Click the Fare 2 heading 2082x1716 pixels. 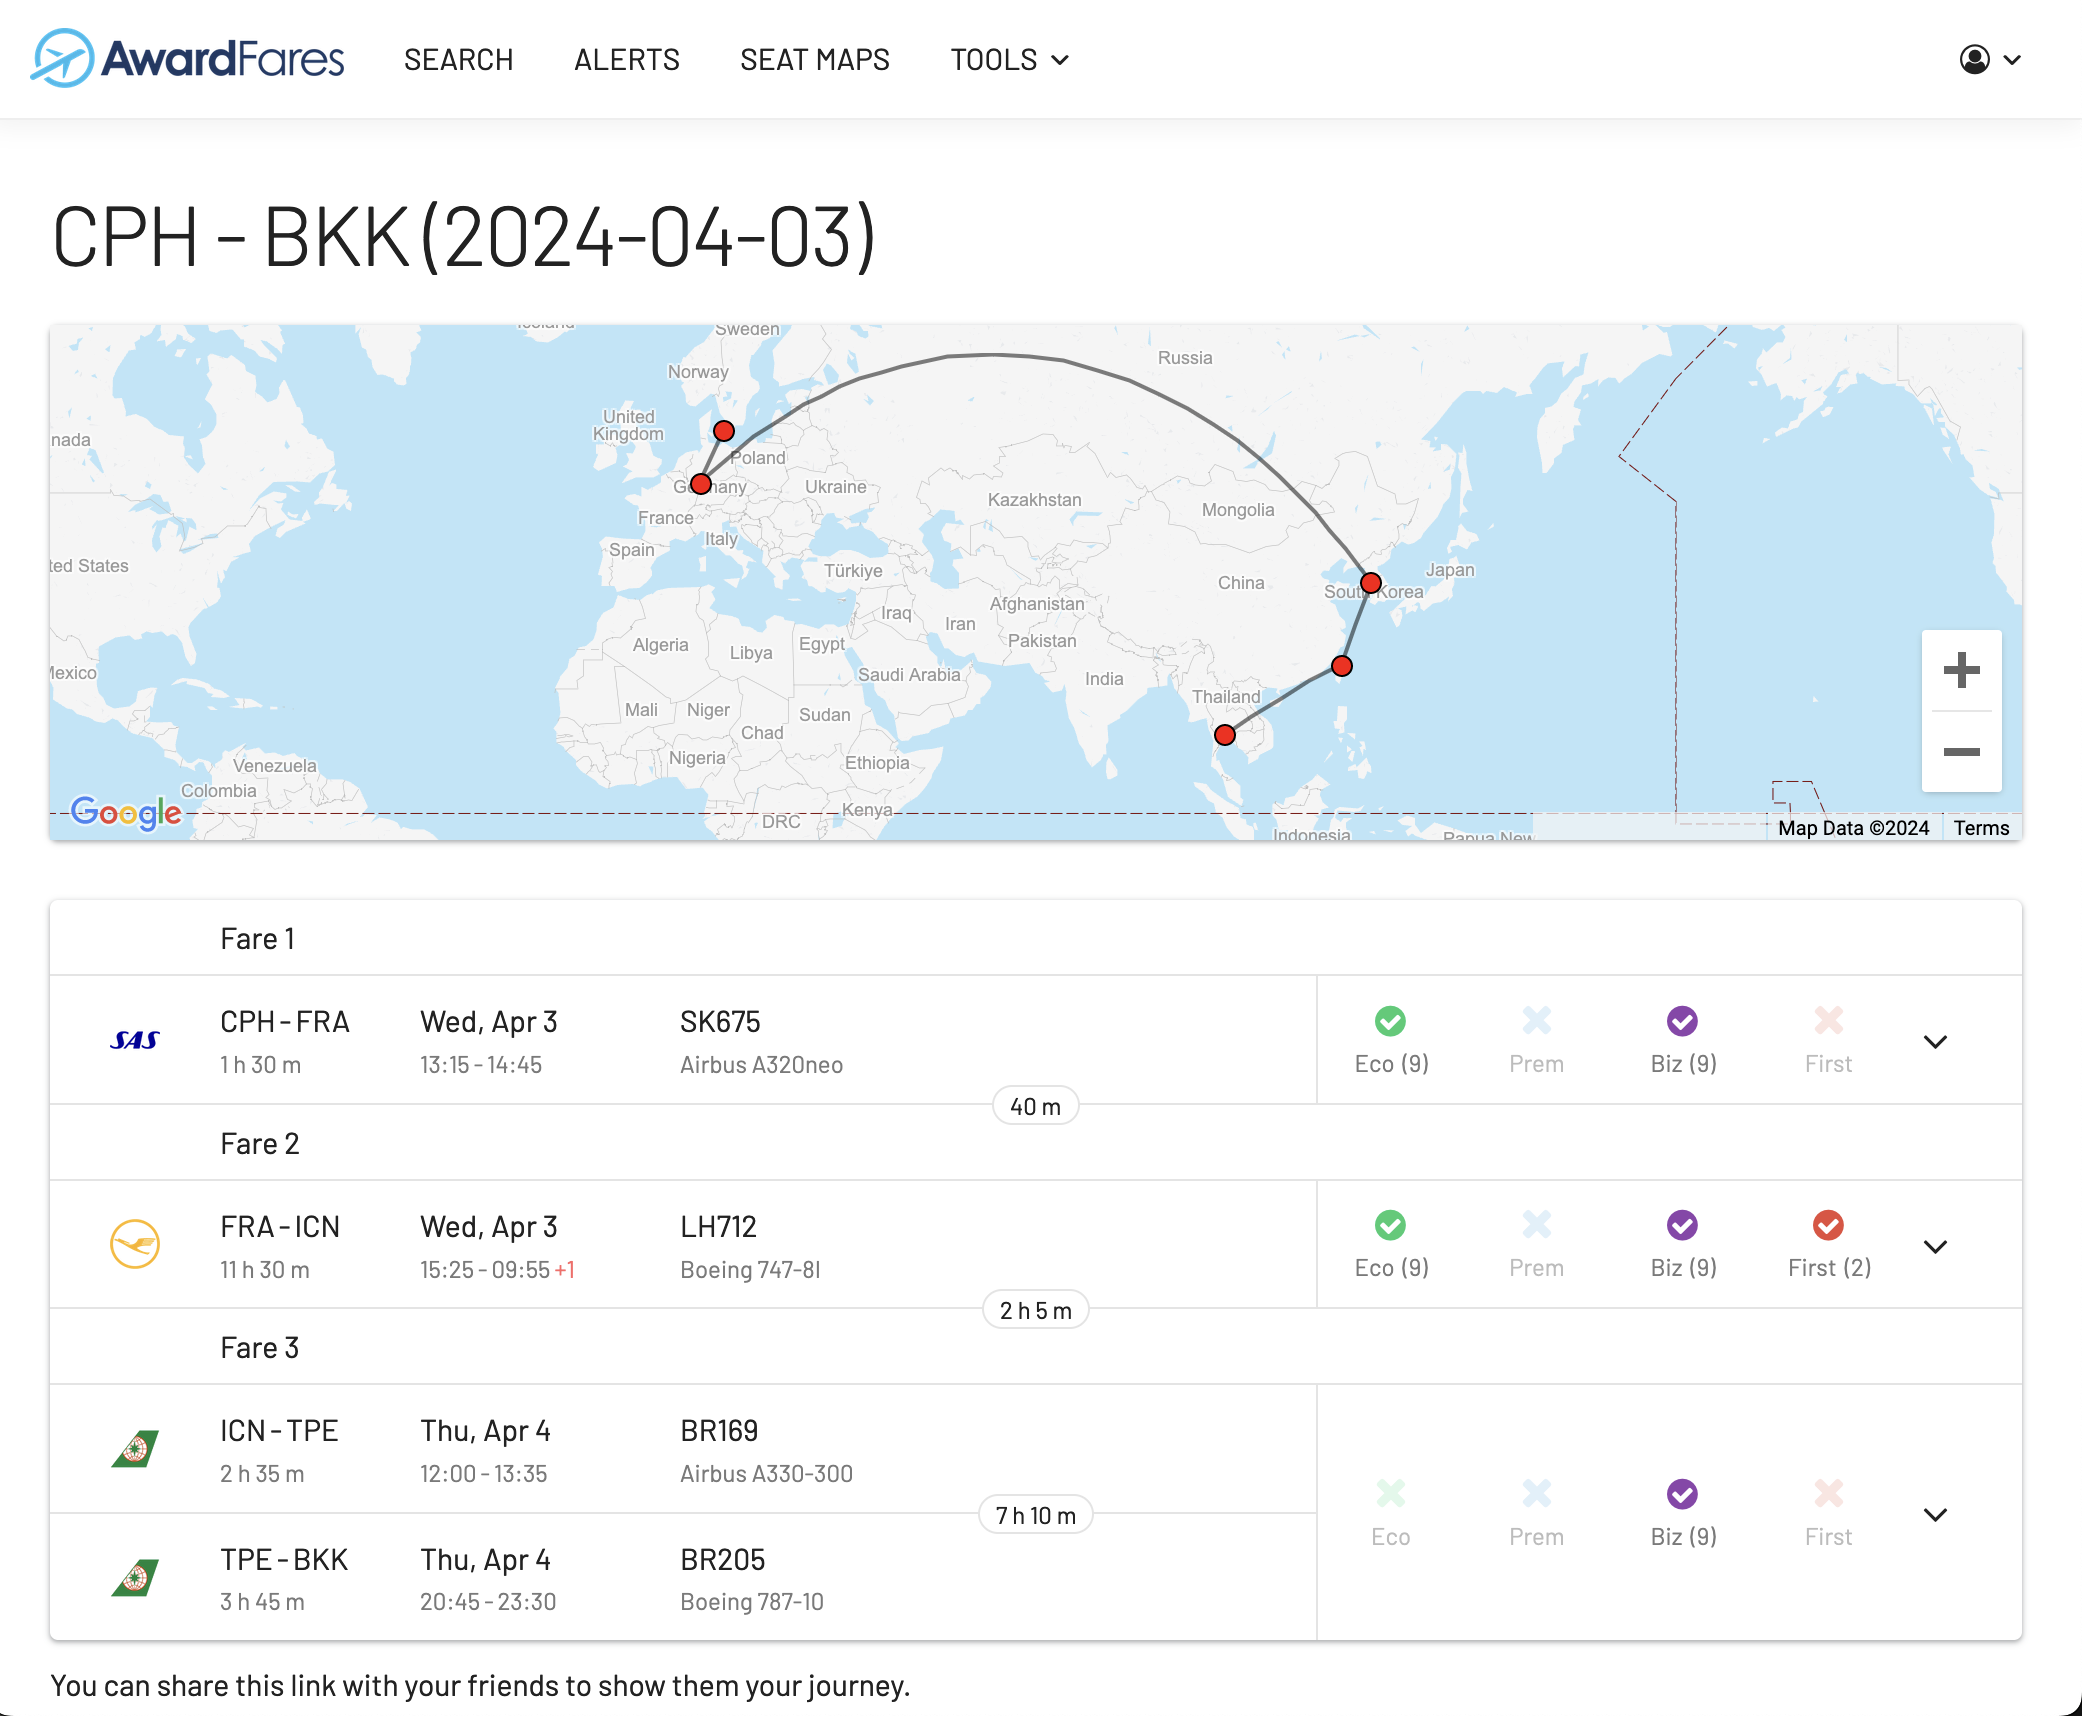pyautogui.click(x=260, y=1144)
